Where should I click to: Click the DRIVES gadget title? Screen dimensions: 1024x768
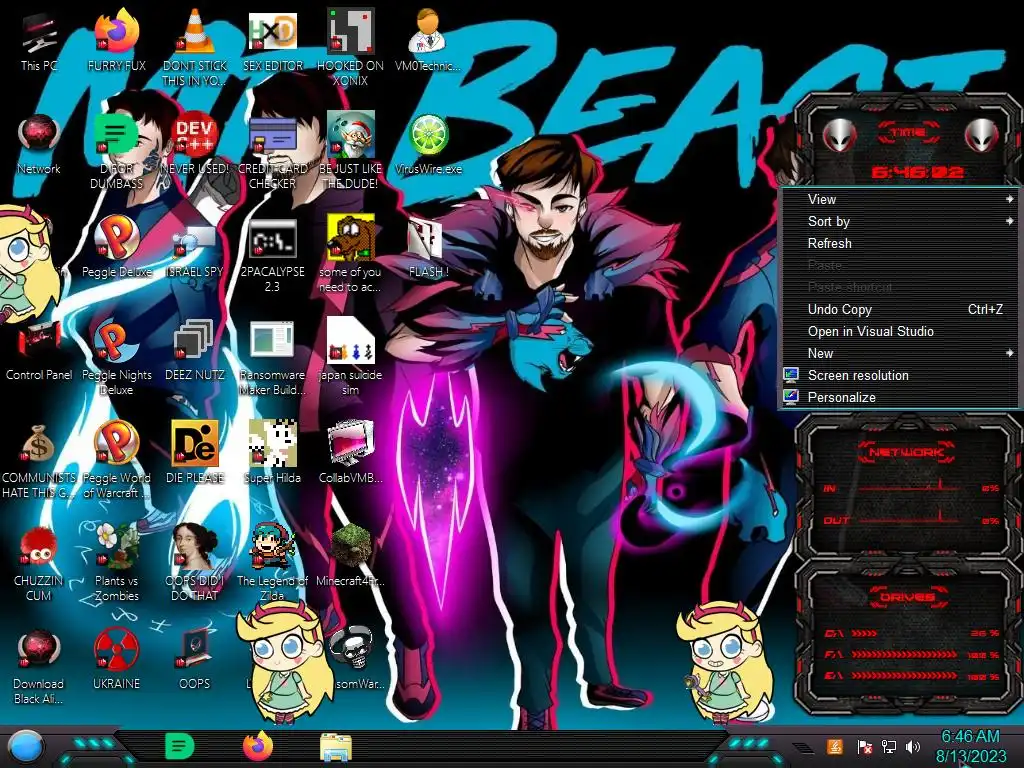907,597
